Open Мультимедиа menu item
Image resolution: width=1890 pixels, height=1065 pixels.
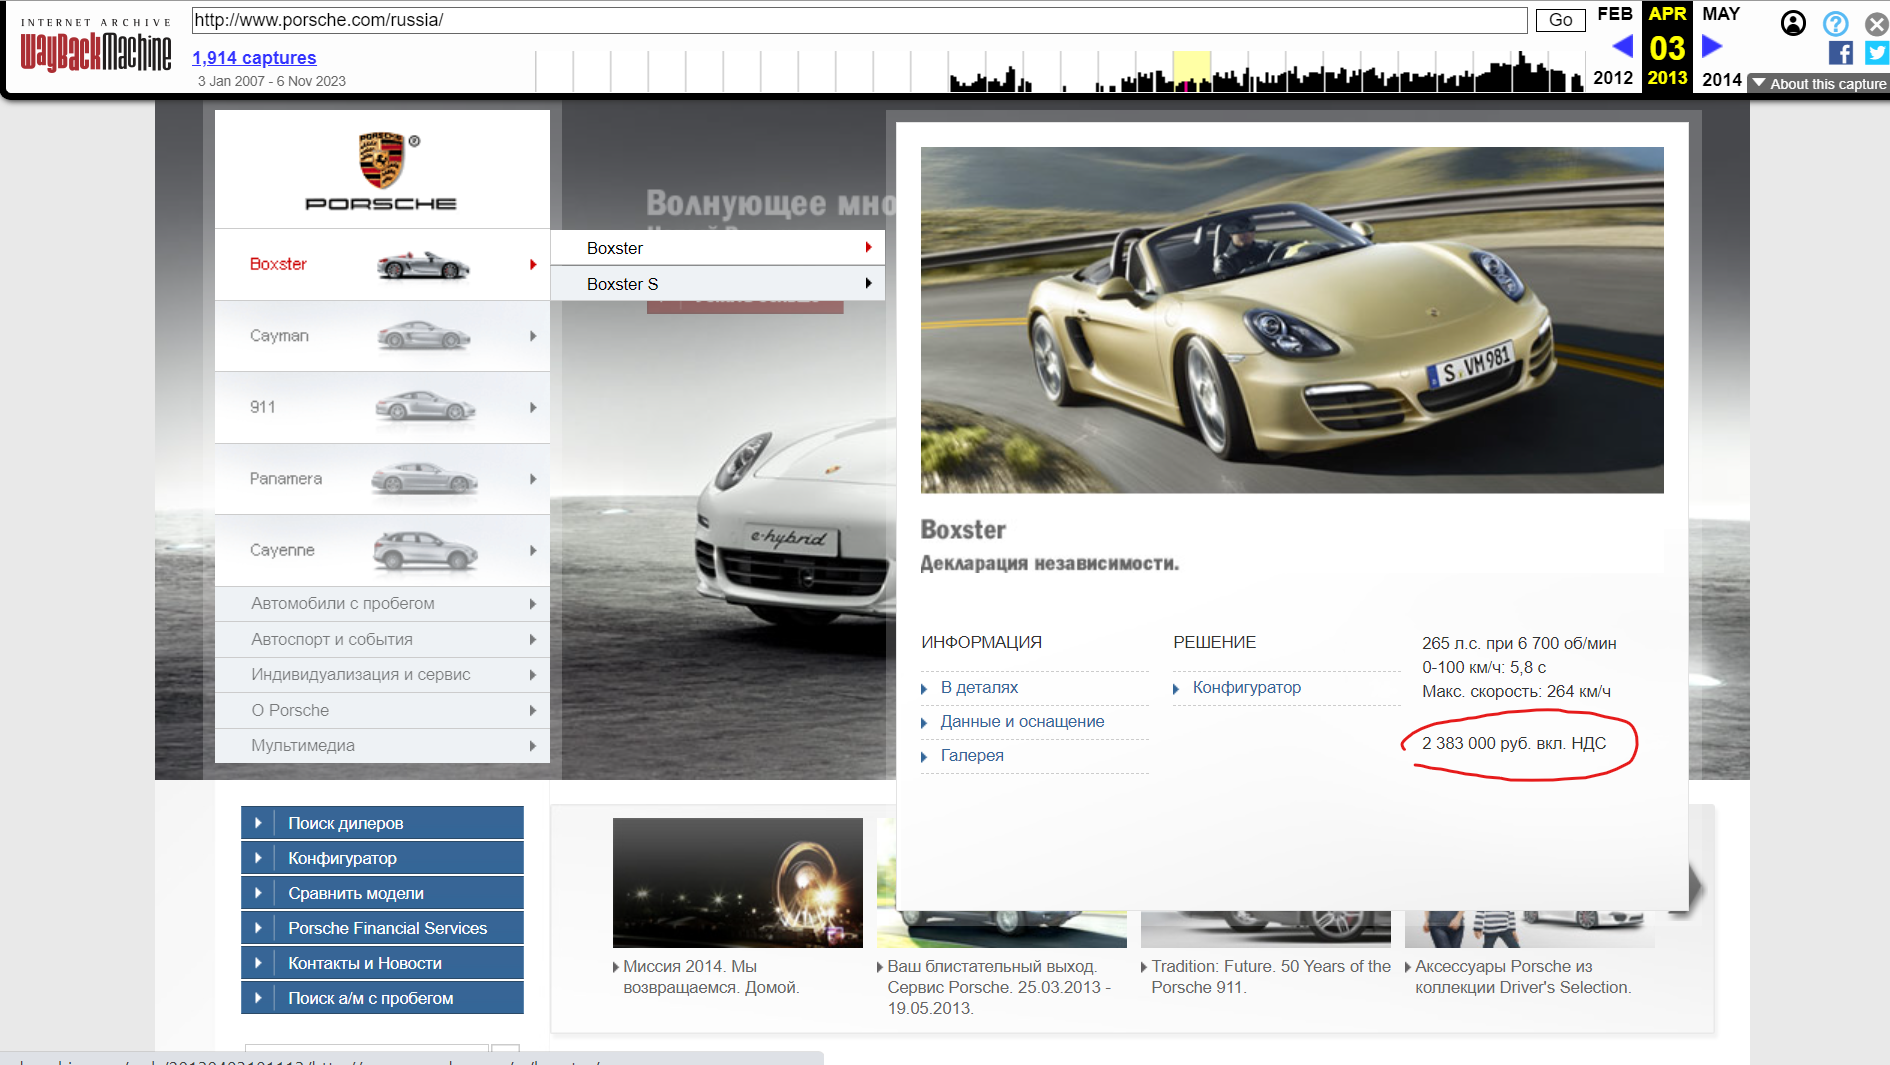click(382, 746)
